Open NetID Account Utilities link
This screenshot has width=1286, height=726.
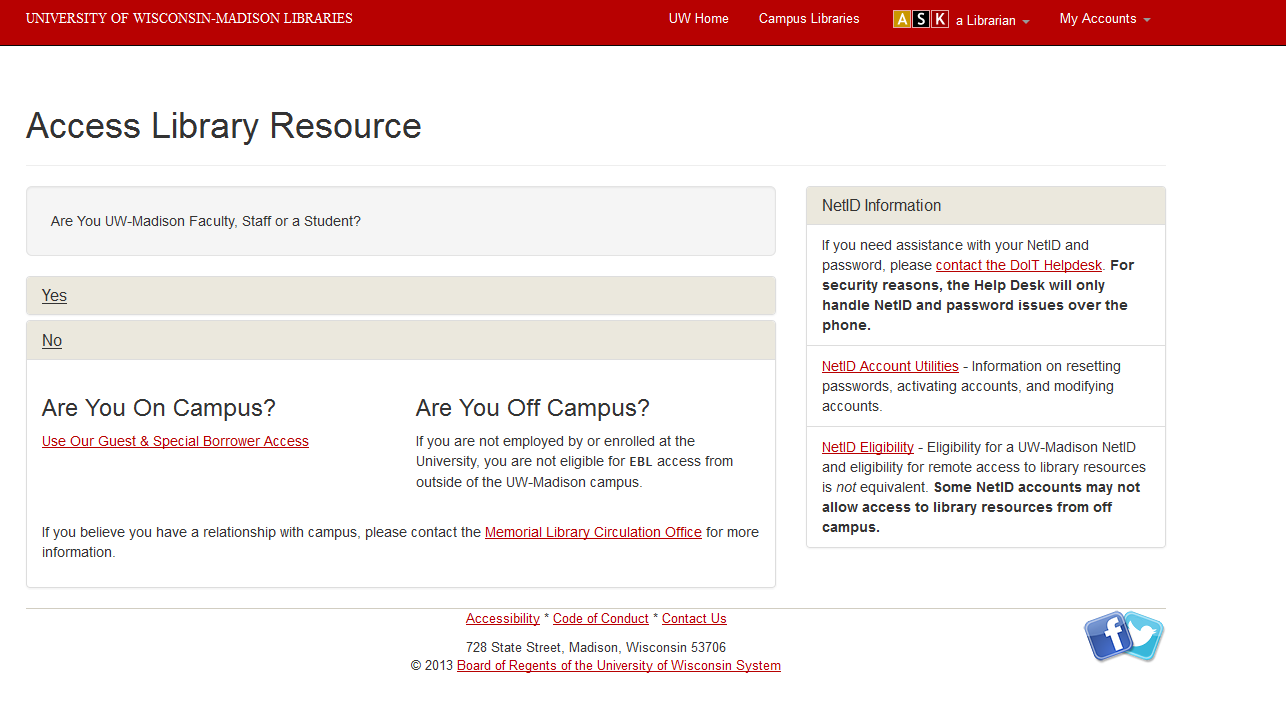tap(890, 366)
